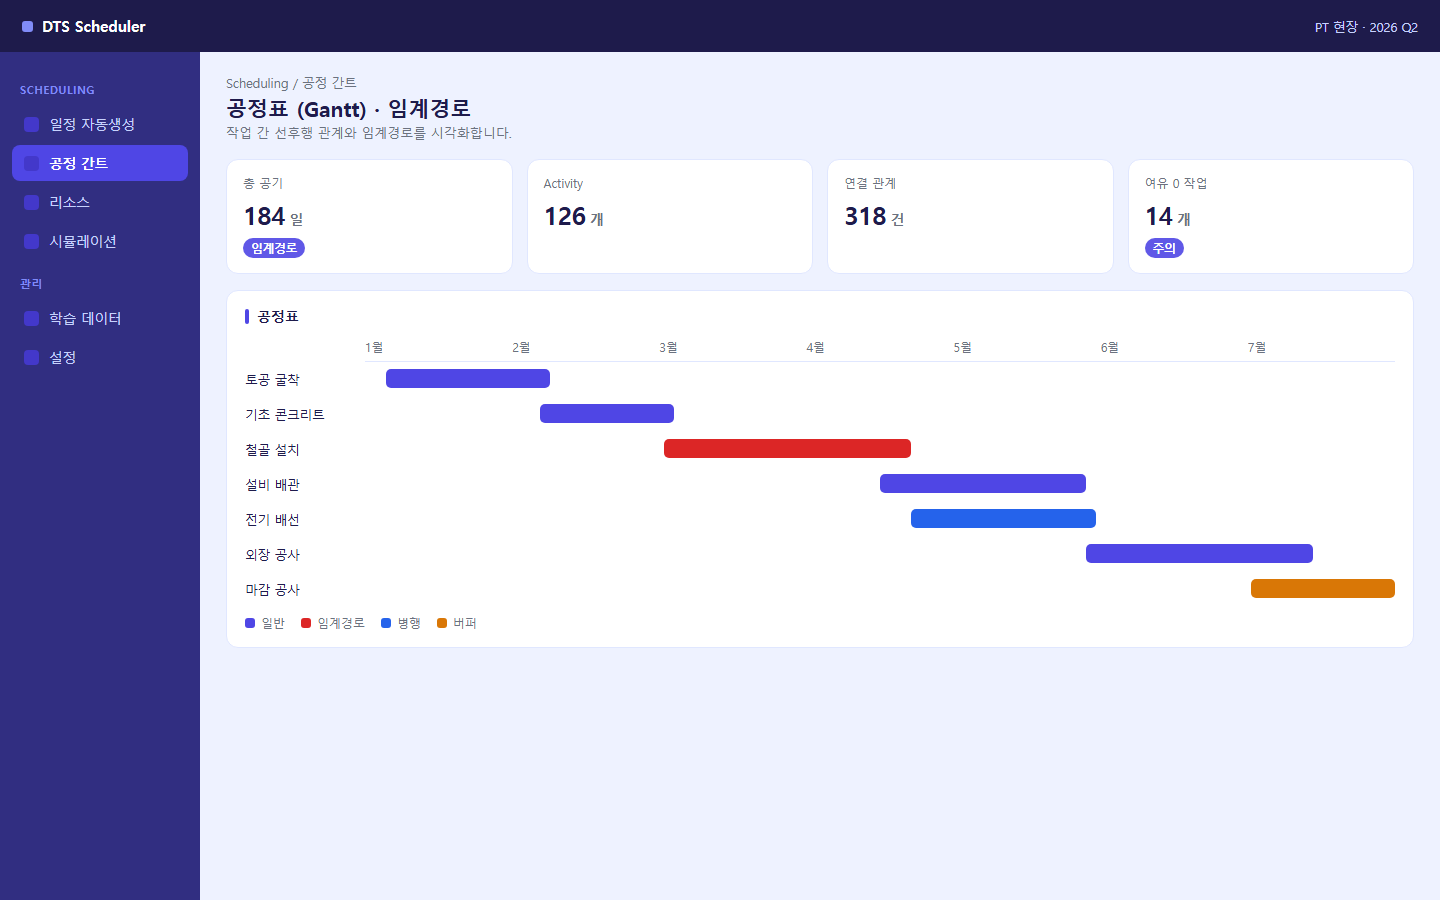Click the 2월 timeline header
The image size is (1440, 900).
(521, 348)
